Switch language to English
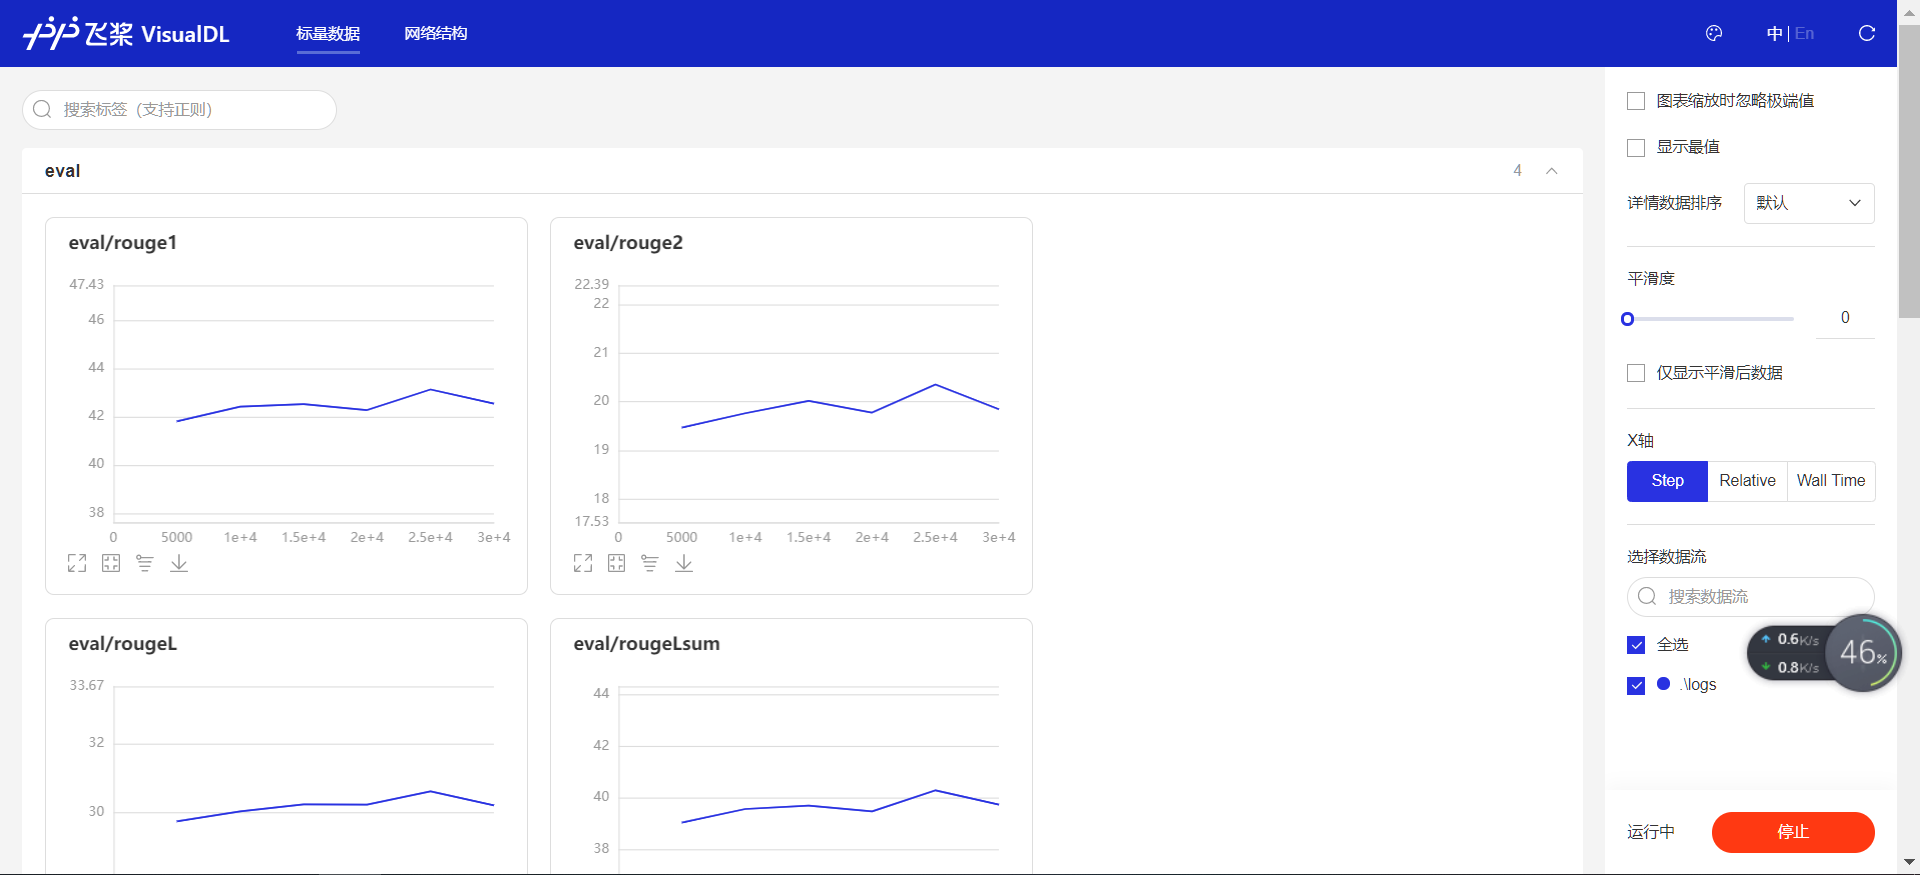 point(1804,33)
